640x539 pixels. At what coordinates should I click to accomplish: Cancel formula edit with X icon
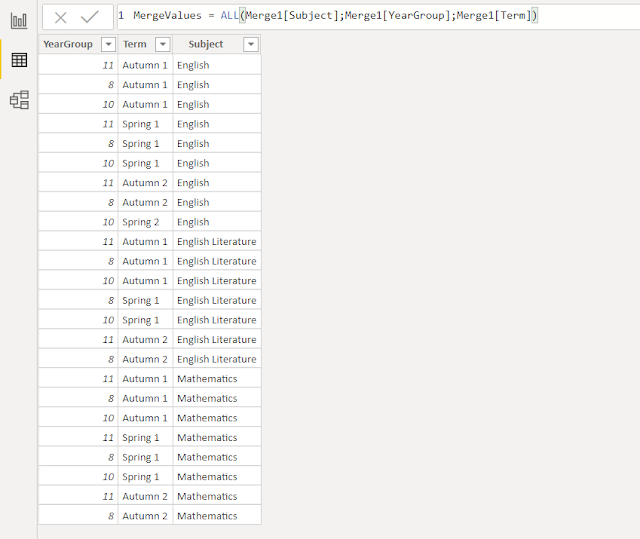[x=60, y=17]
